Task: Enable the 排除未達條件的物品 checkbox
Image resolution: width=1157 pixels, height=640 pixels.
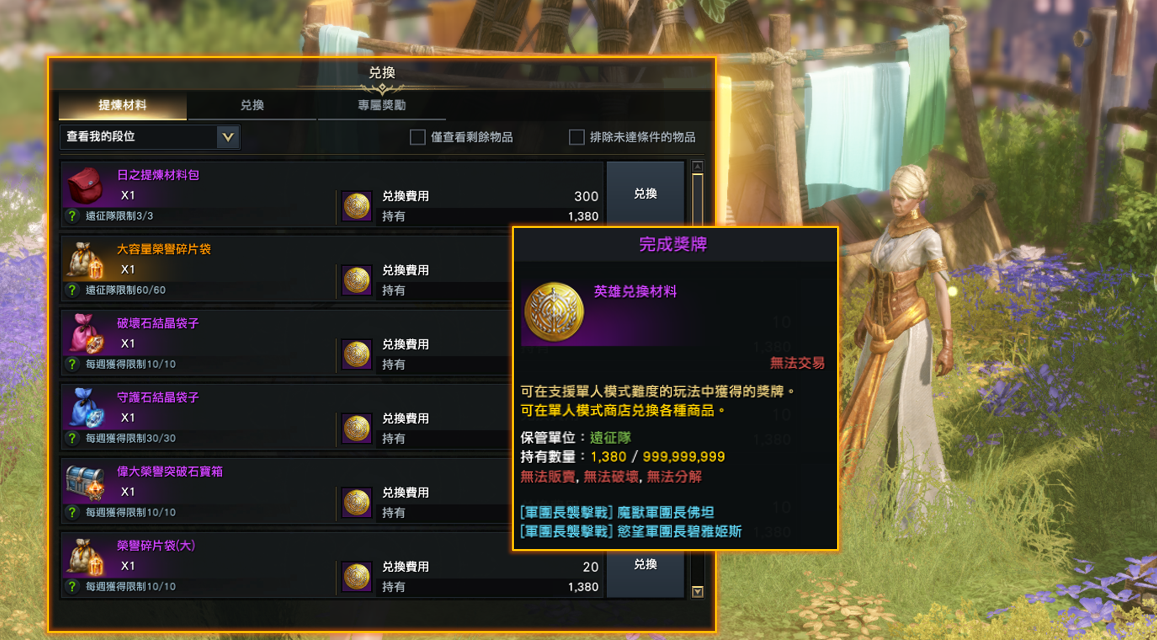Action: coord(576,137)
